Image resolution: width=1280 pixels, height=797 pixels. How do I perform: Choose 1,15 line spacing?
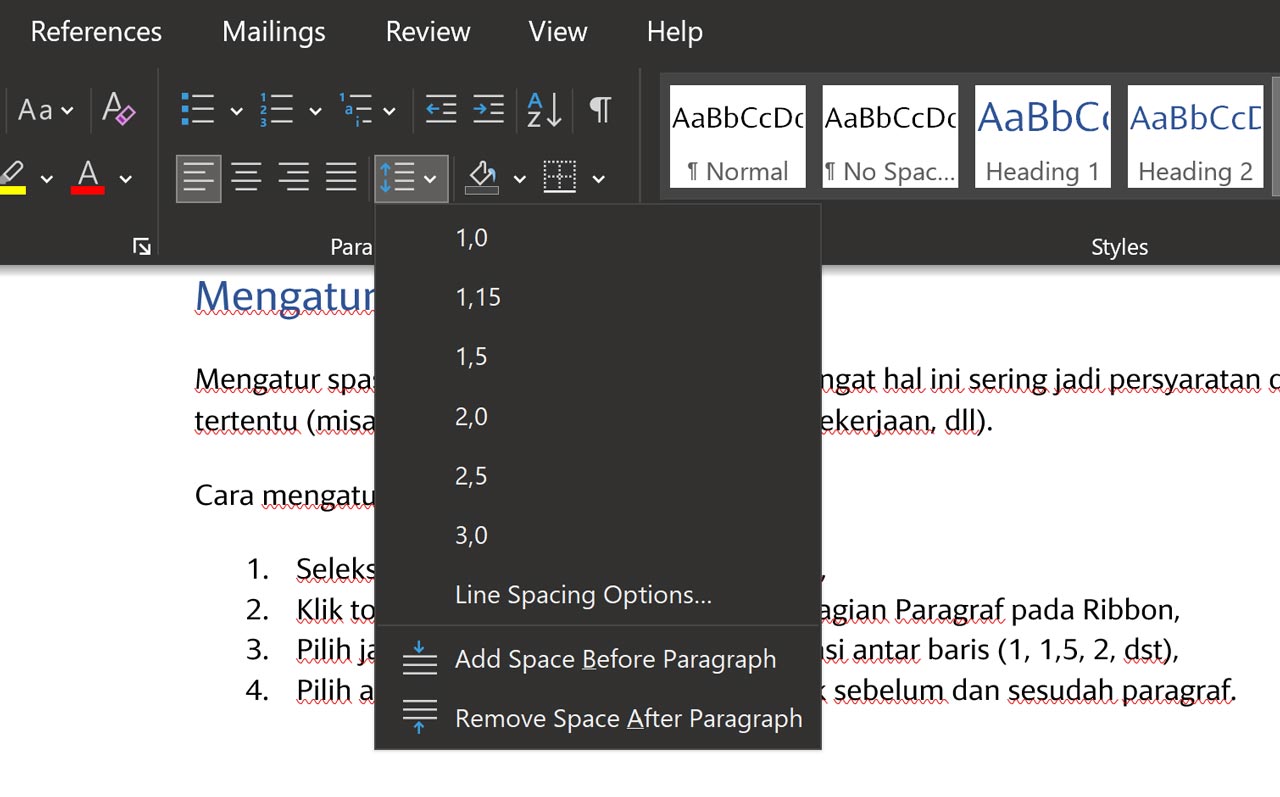[598, 297]
